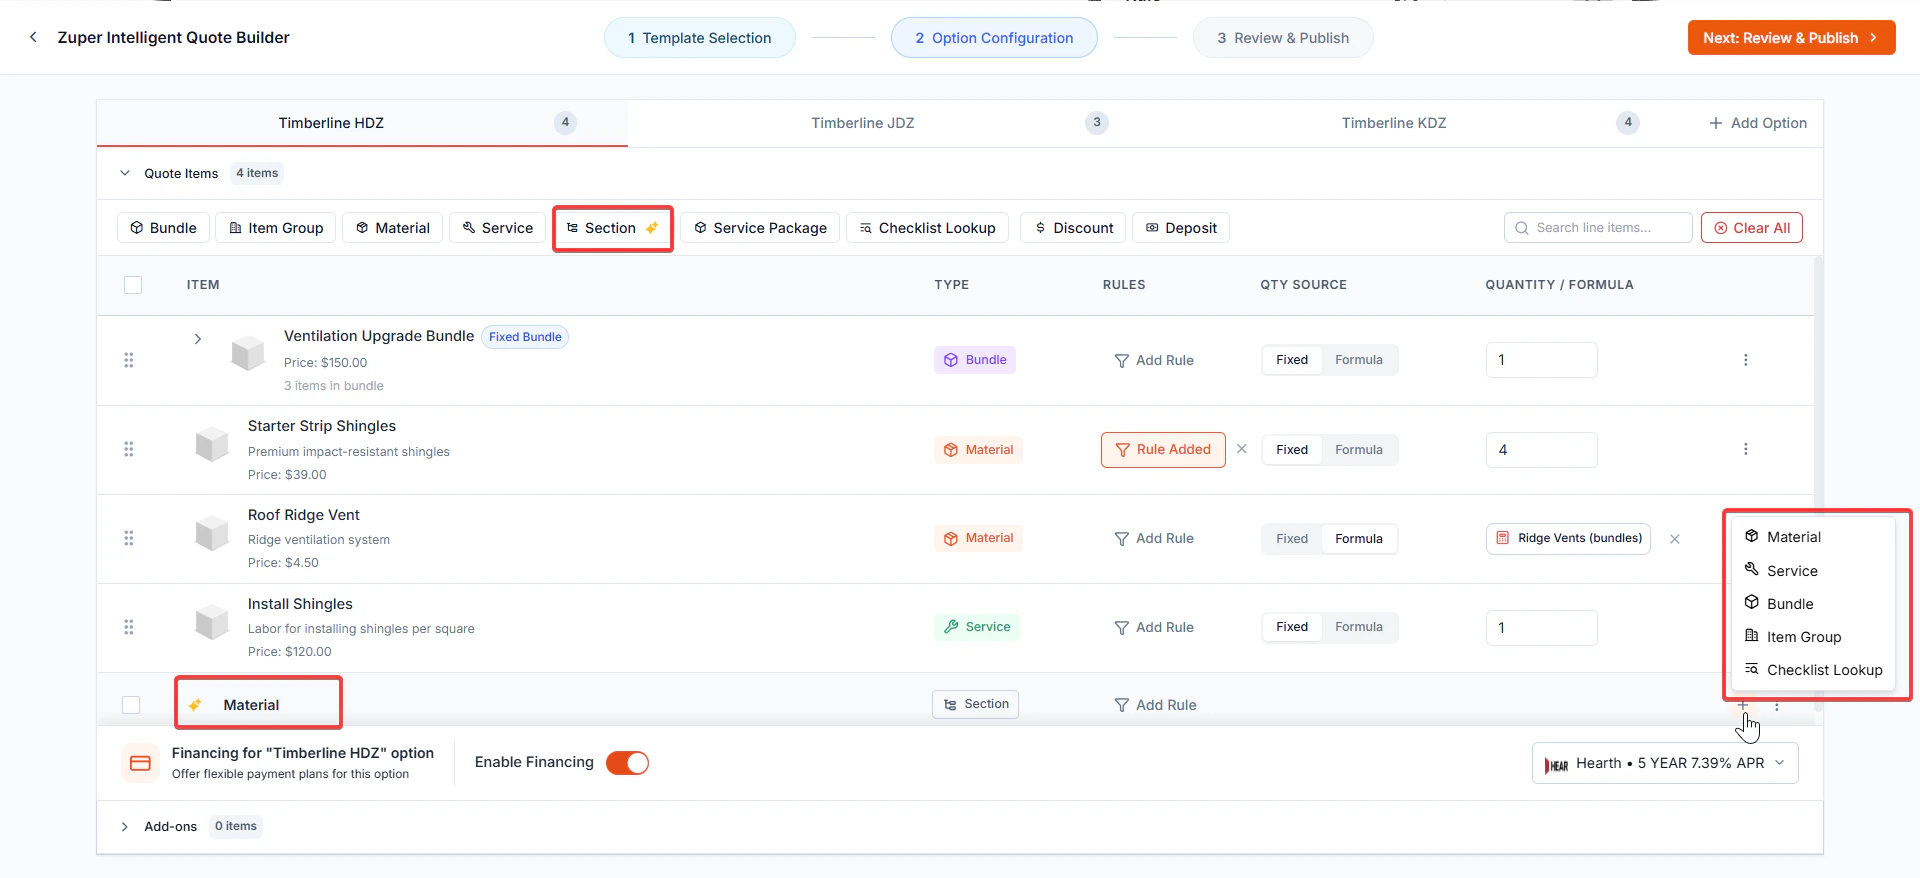
Task: Toggle the Enable Financing switch
Action: [x=628, y=763]
